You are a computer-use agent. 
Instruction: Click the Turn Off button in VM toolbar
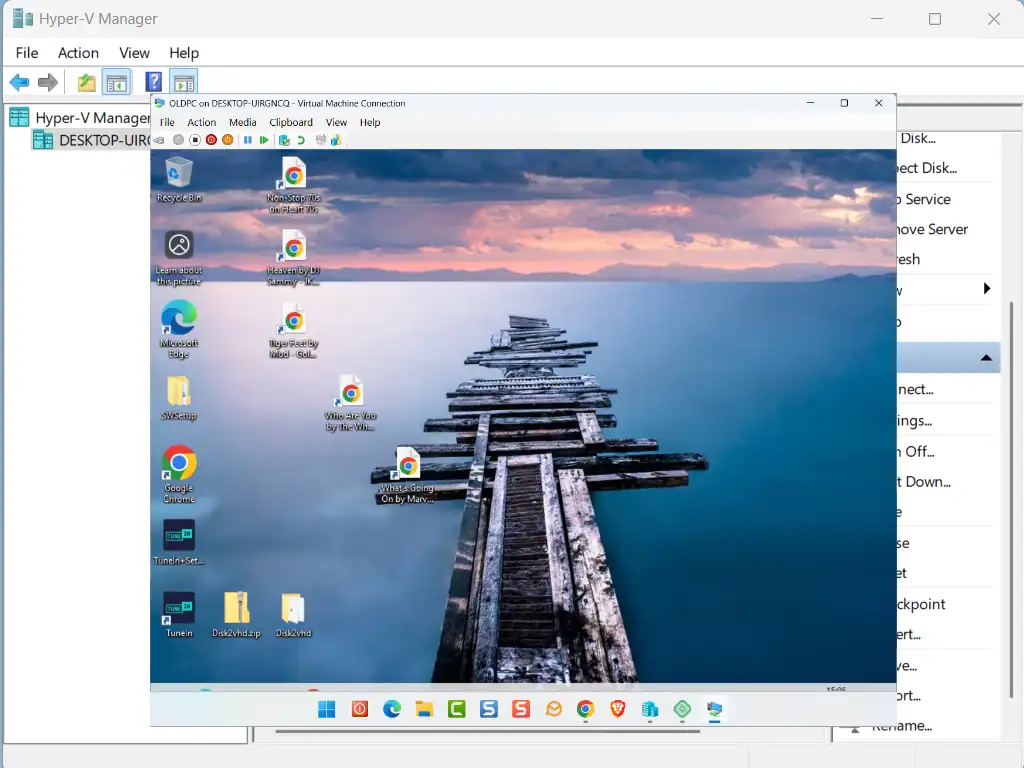click(195, 140)
